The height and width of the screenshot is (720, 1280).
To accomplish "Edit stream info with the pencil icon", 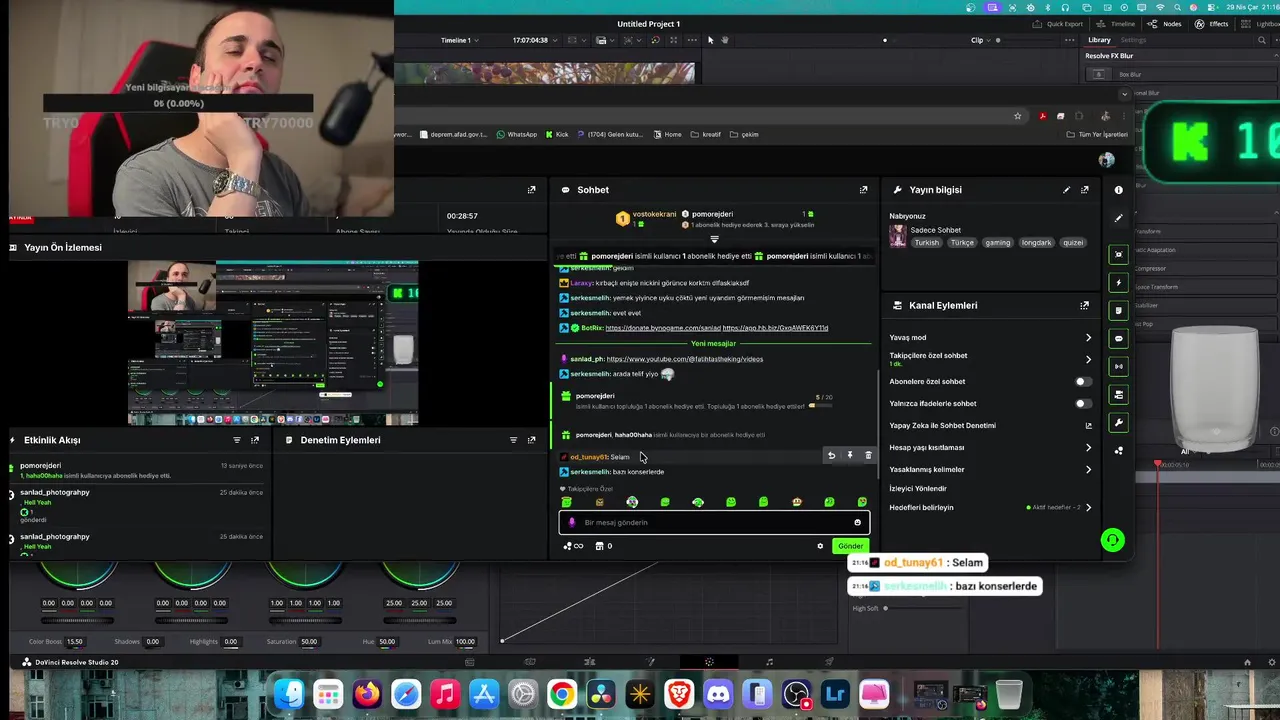I will [x=1066, y=190].
